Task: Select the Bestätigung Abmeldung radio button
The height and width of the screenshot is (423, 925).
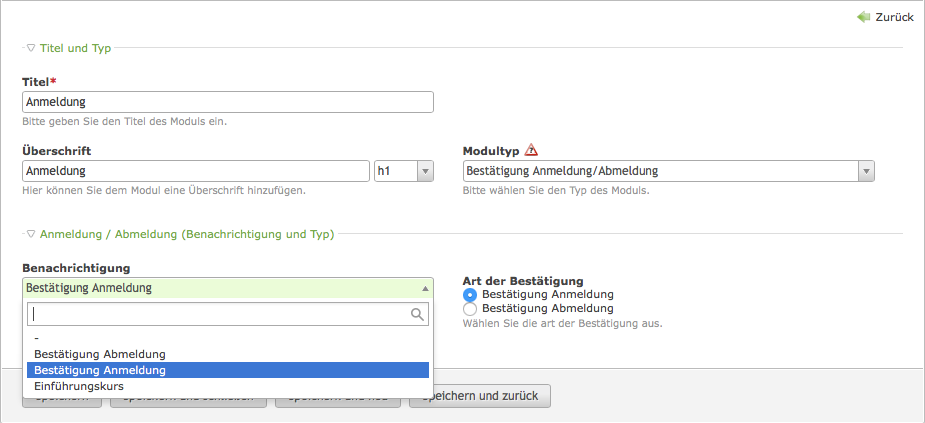Action: (470, 309)
